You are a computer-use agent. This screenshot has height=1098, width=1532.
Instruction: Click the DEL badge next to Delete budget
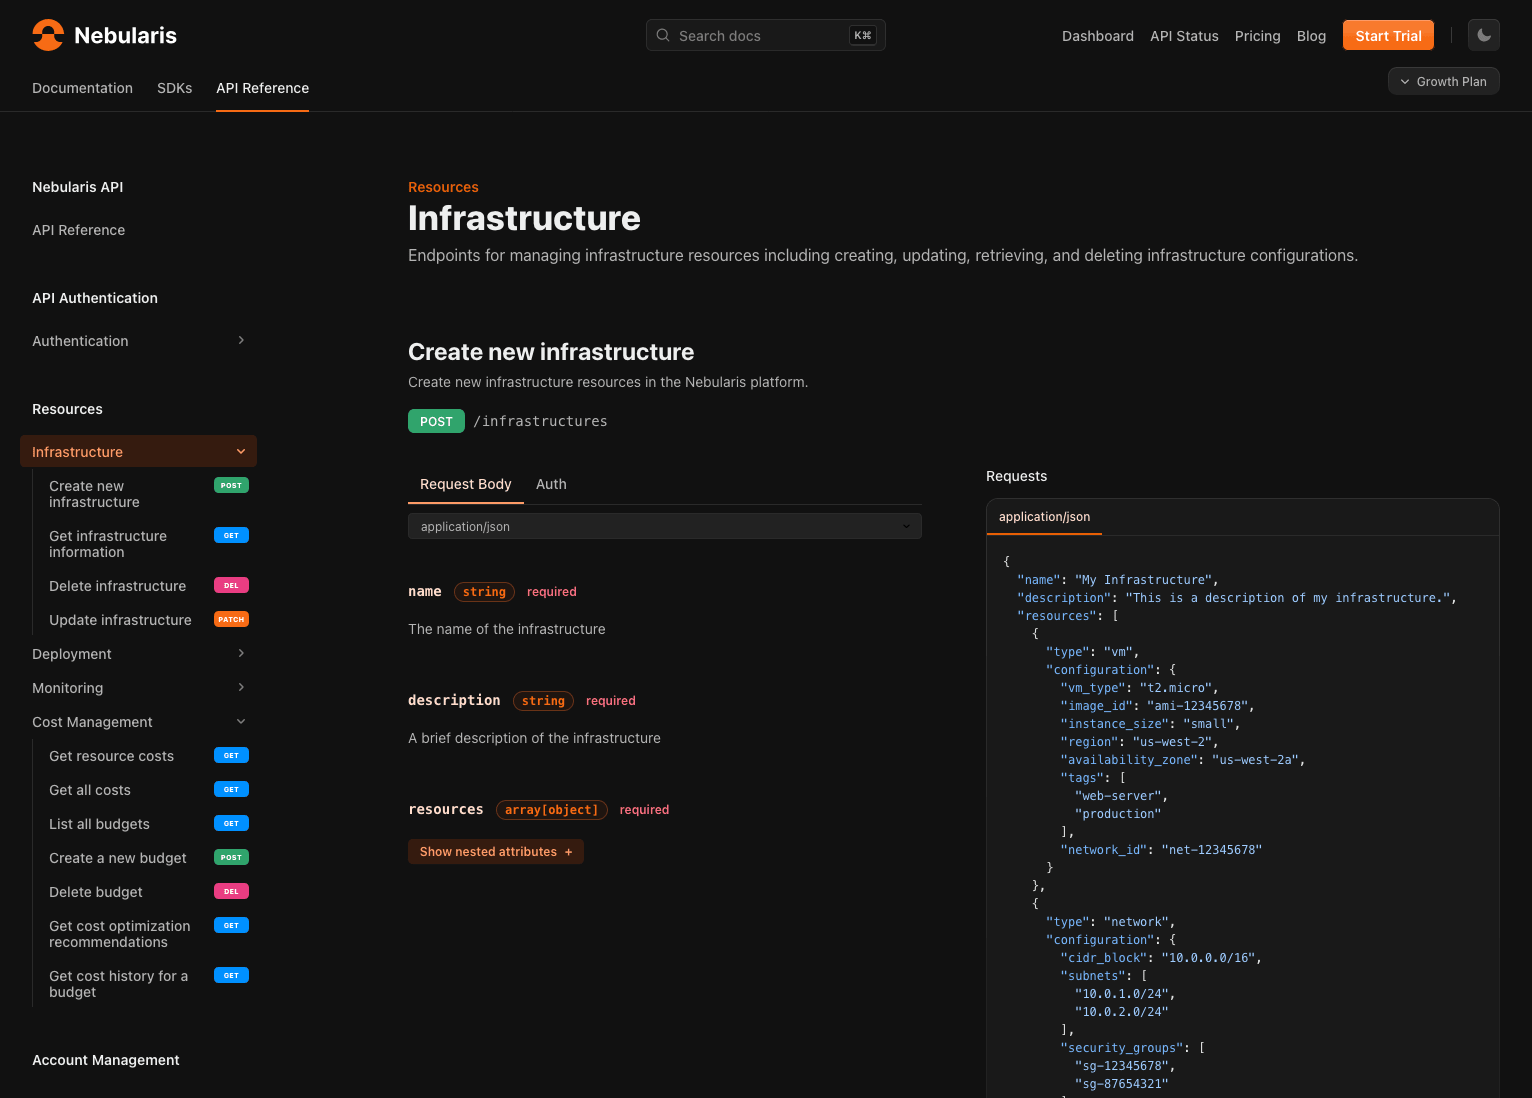click(231, 891)
